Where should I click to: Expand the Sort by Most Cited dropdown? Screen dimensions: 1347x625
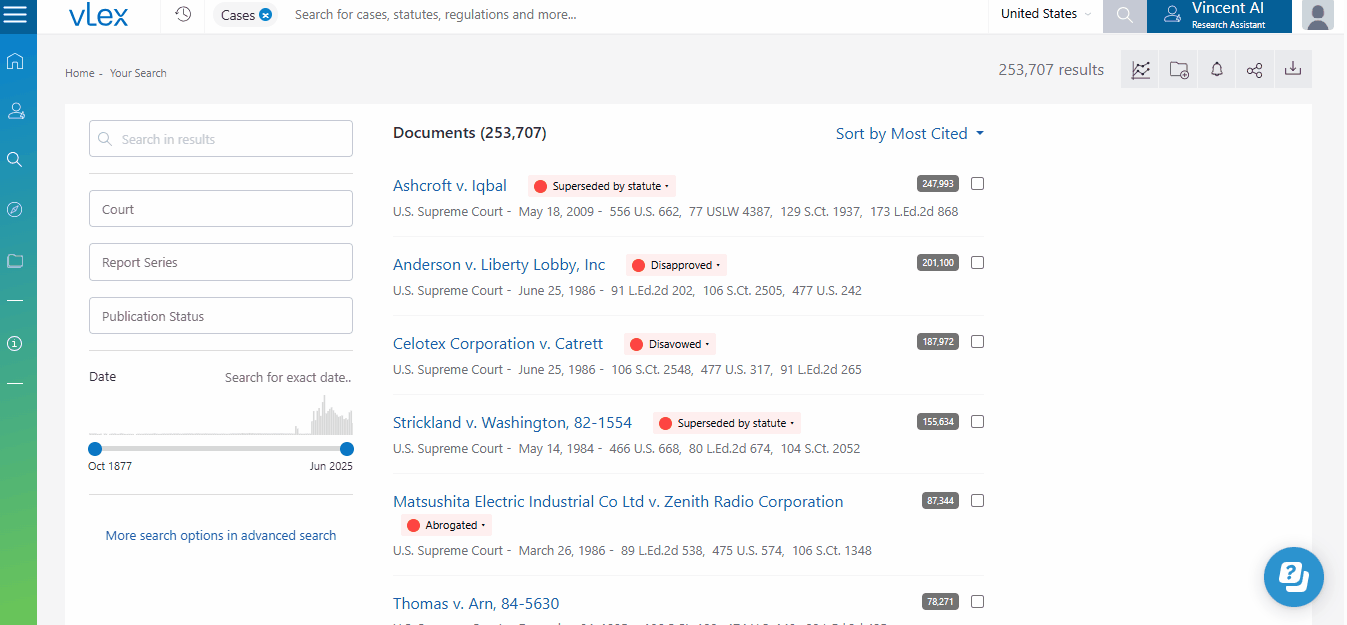coord(909,134)
